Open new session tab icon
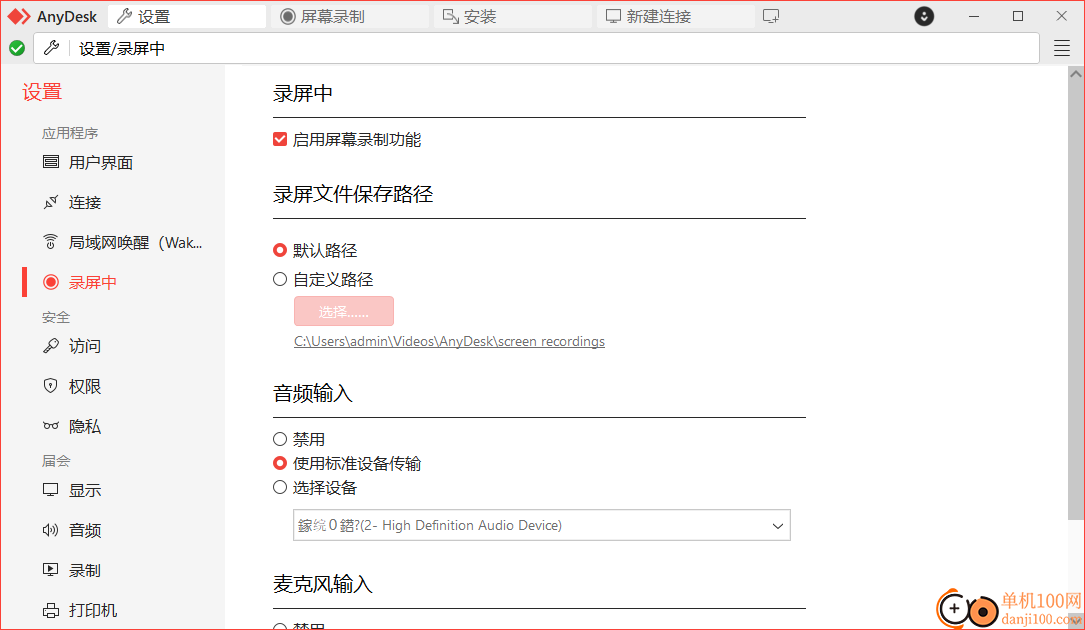Viewport: 1085px width, 630px height. click(771, 16)
